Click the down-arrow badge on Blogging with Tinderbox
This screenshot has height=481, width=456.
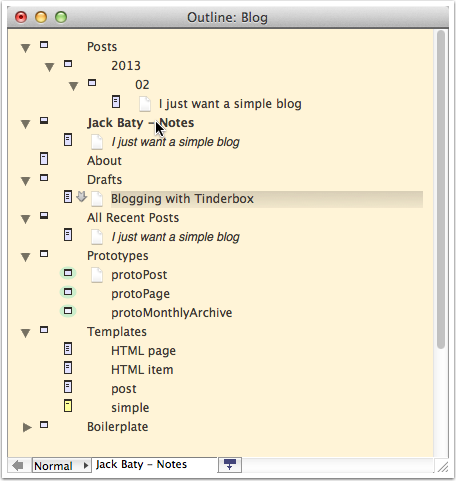coord(81,196)
